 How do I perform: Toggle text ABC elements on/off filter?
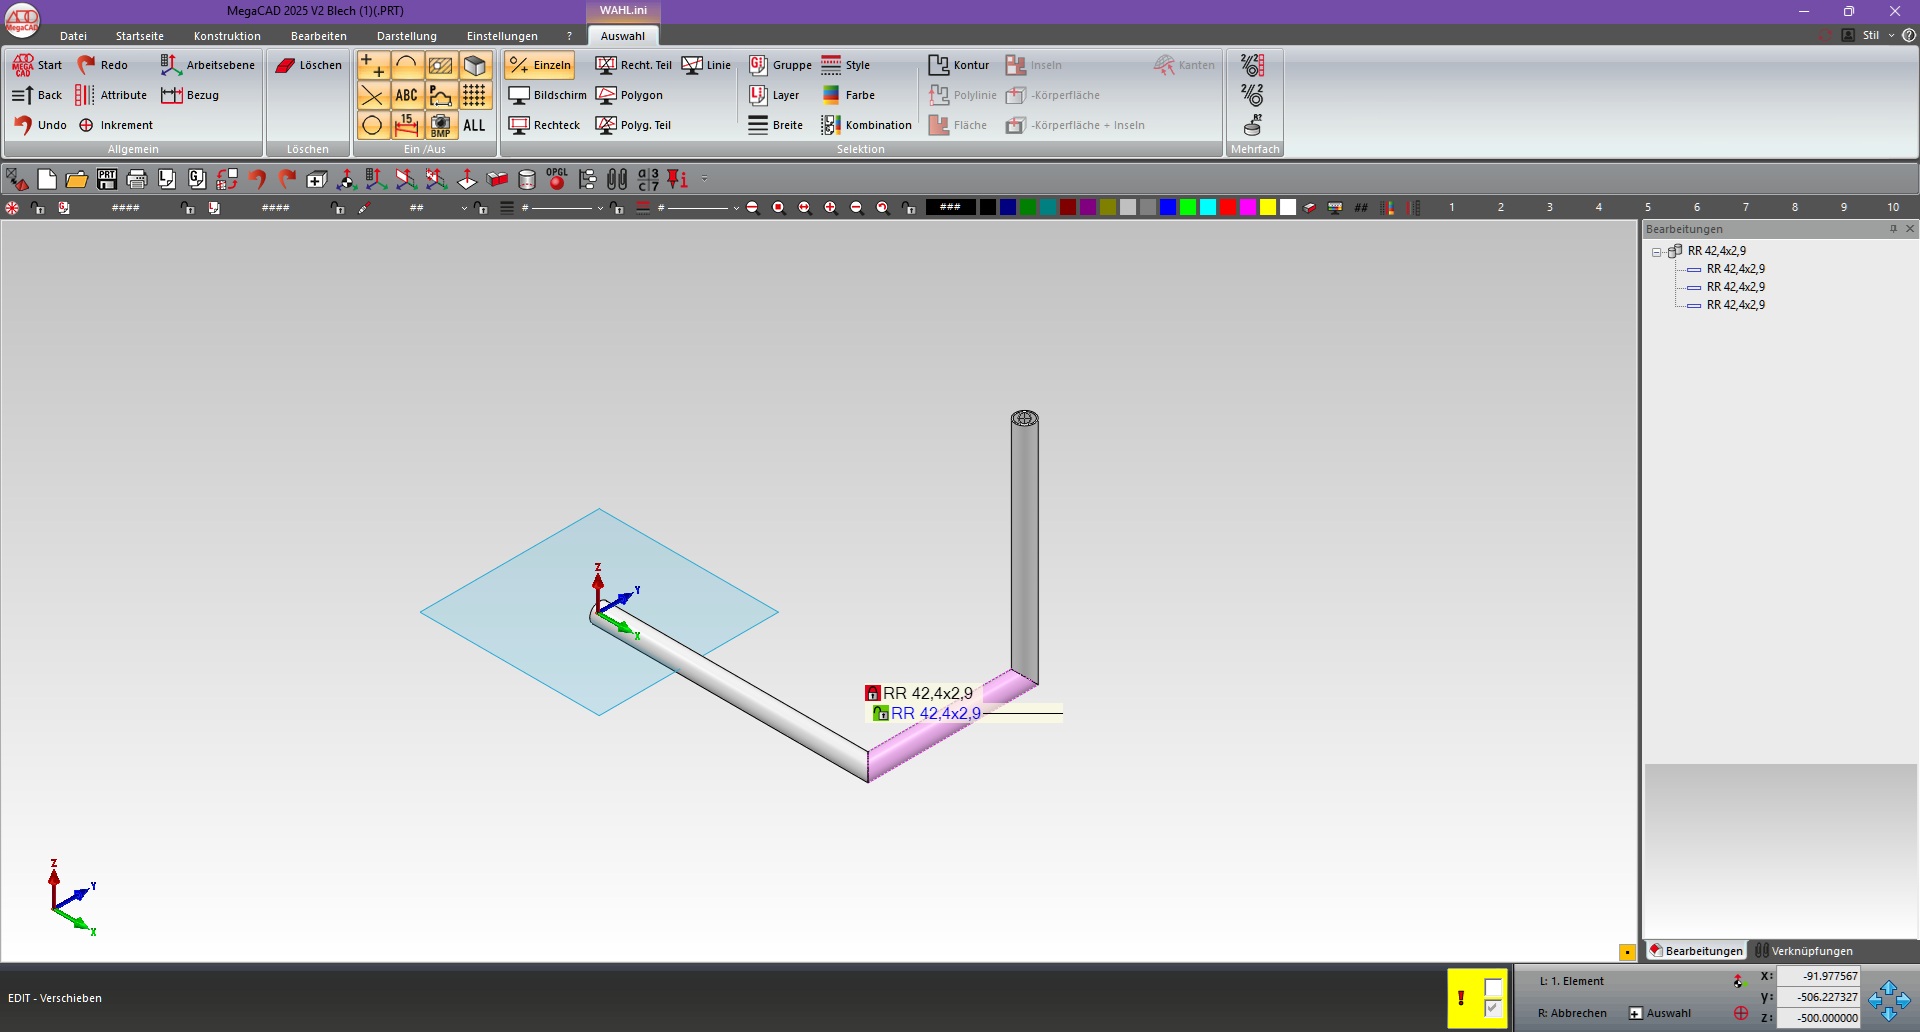pos(407,96)
